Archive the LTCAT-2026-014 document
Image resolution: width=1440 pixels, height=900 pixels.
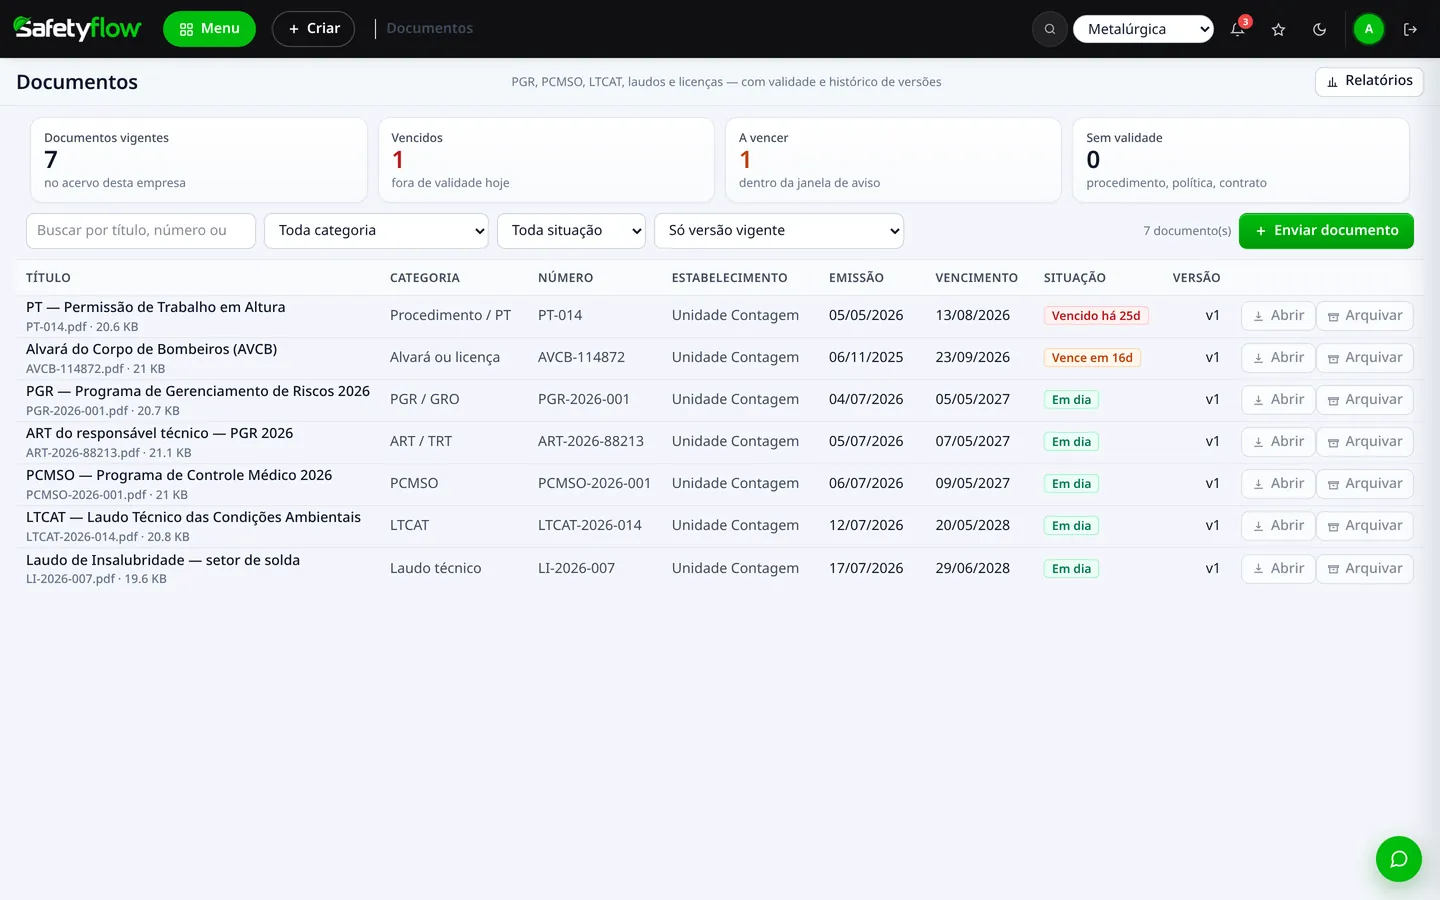pos(1365,526)
